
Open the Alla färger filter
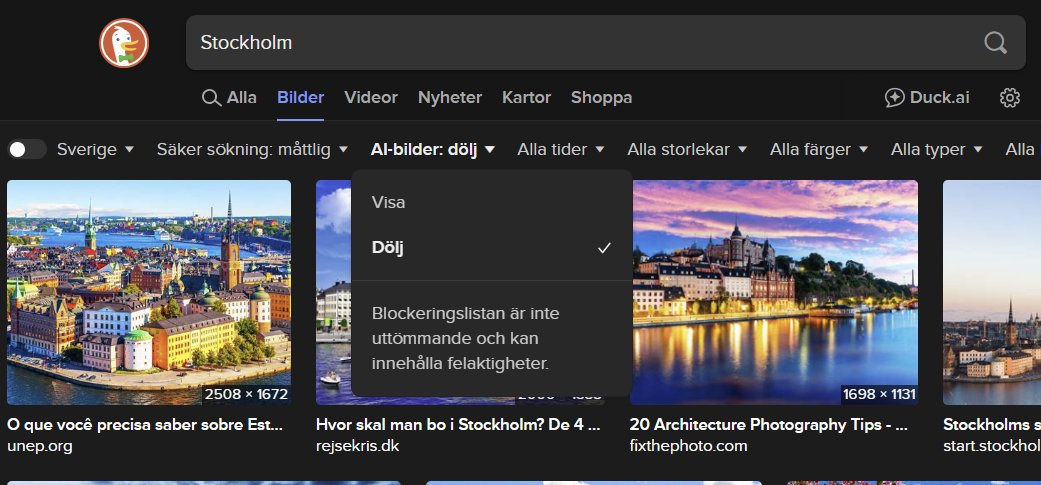tap(819, 149)
